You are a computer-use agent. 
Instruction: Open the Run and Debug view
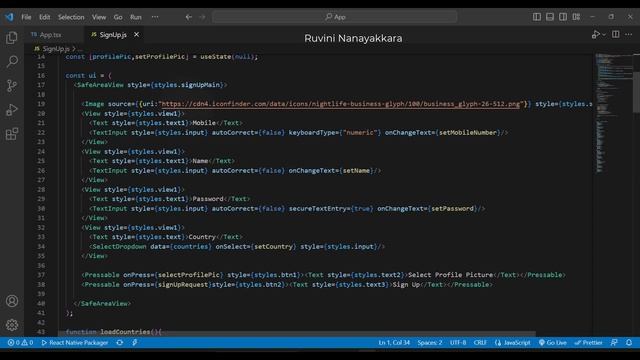point(12,109)
